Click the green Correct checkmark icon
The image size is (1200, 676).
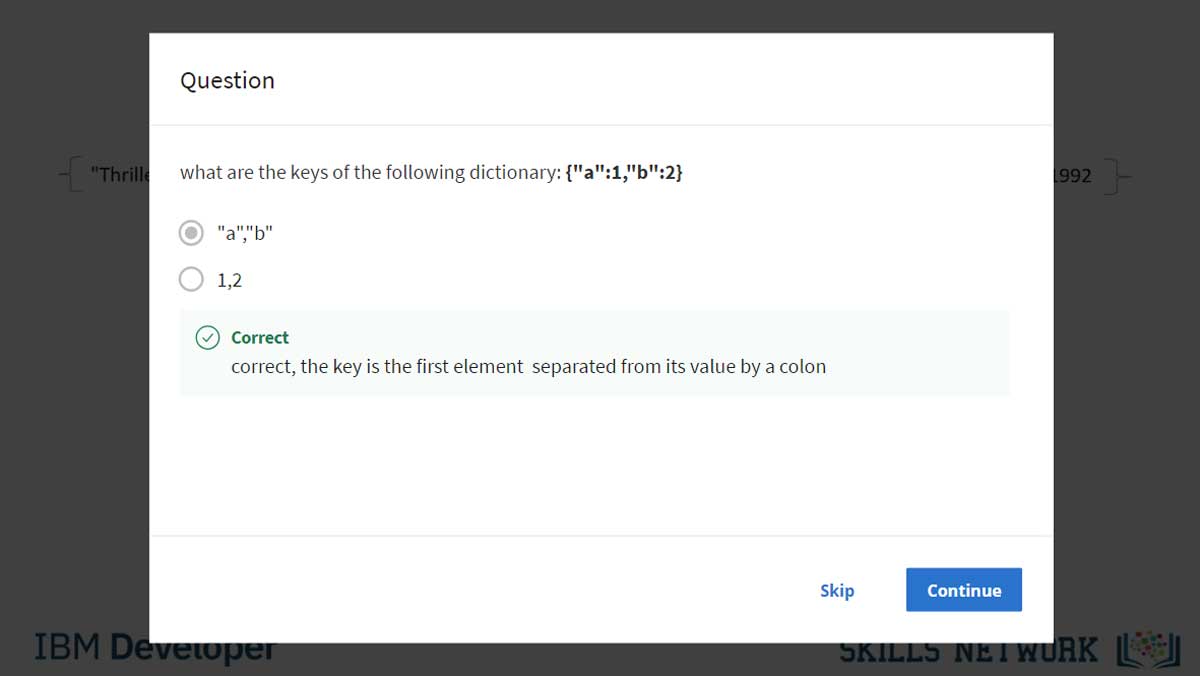click(207, 338)
